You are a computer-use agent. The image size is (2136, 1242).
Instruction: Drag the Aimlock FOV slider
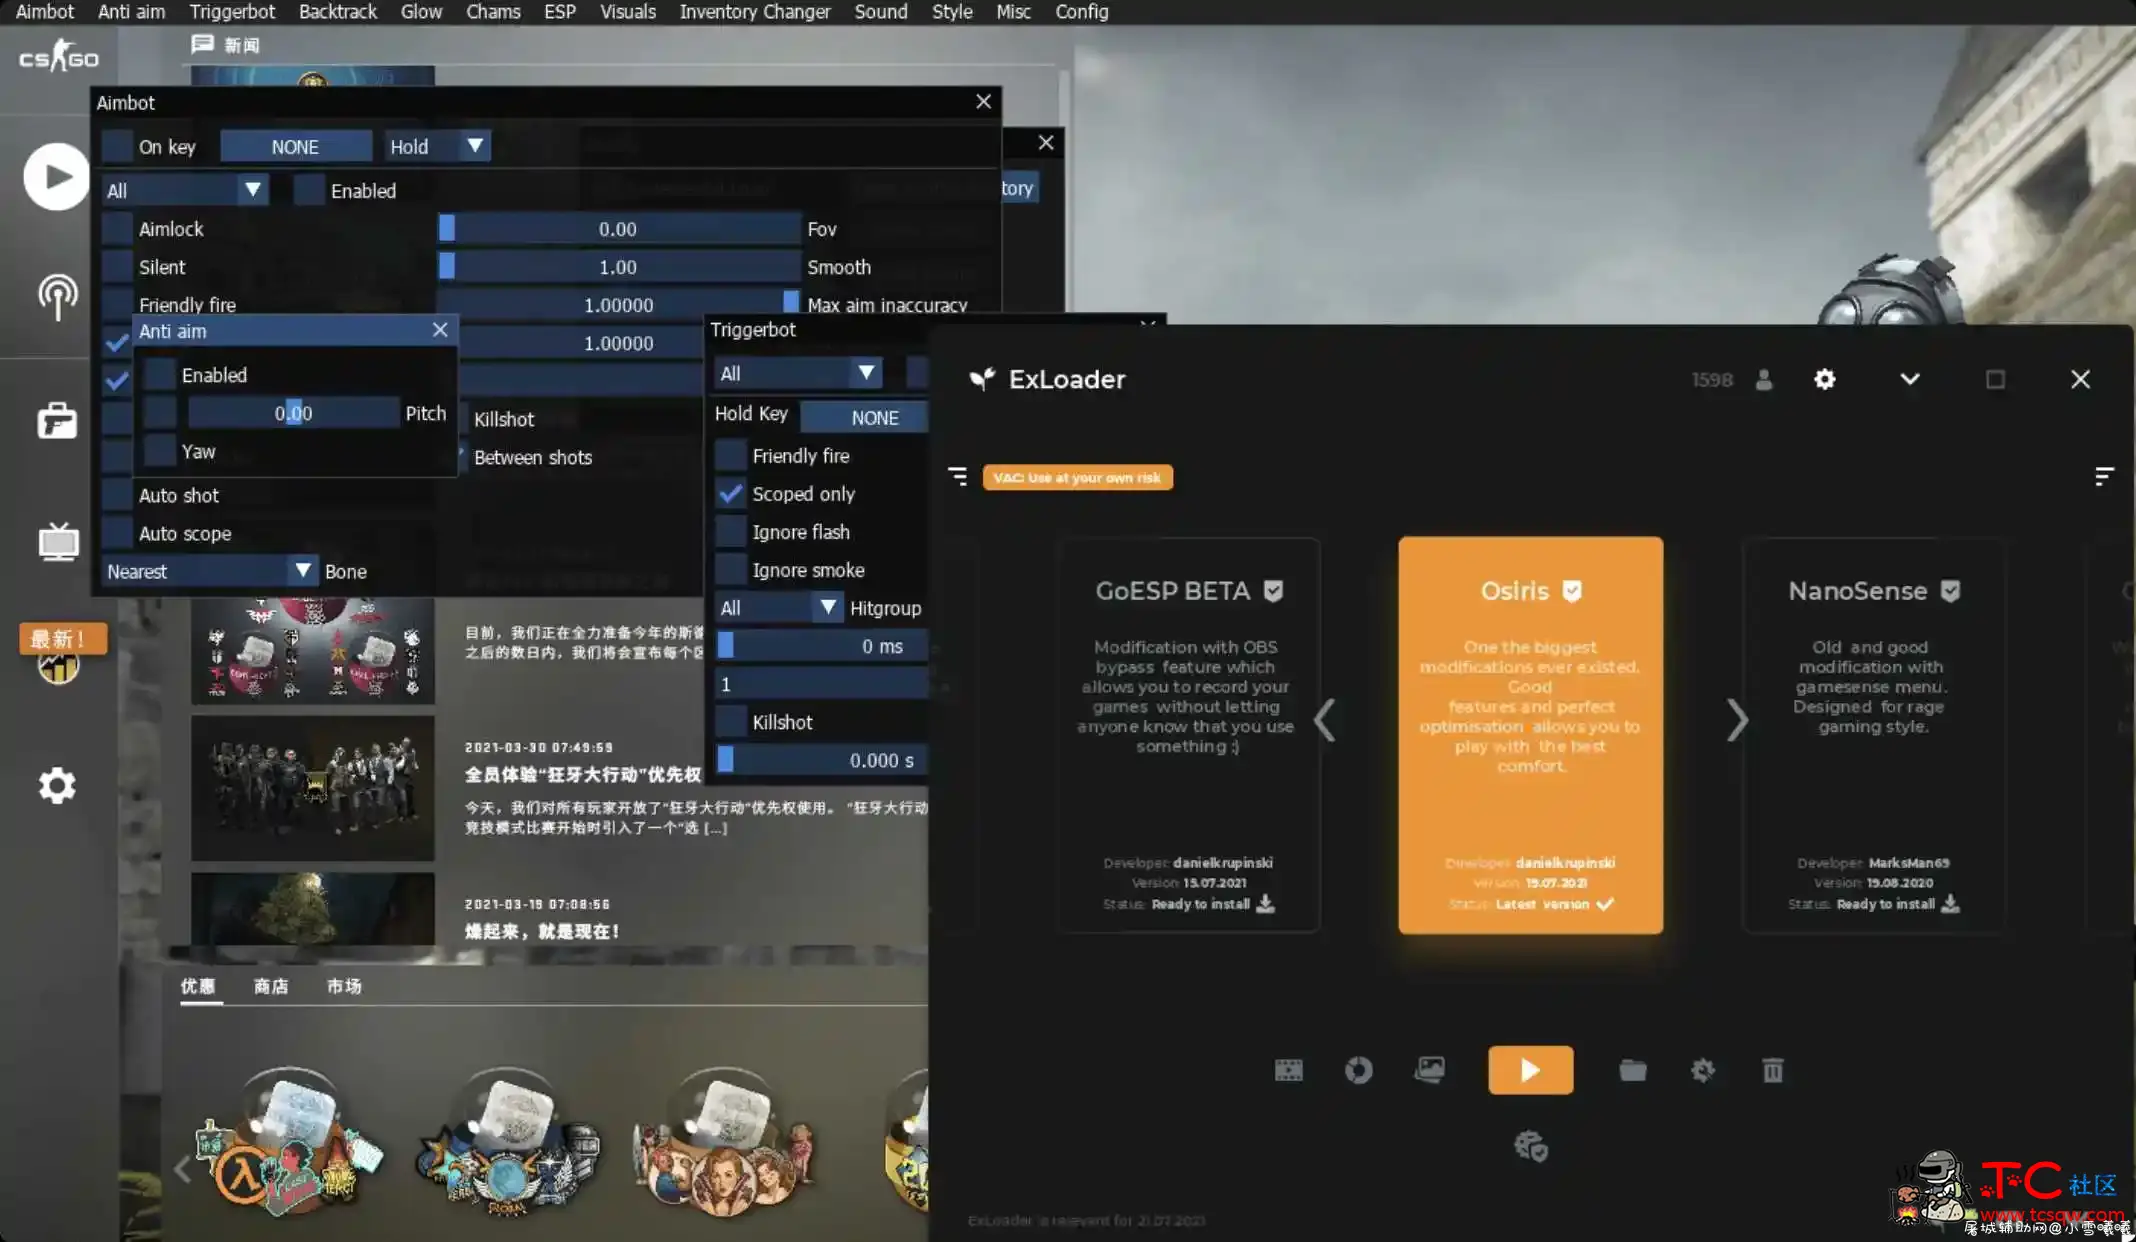[x=446, y=228]
